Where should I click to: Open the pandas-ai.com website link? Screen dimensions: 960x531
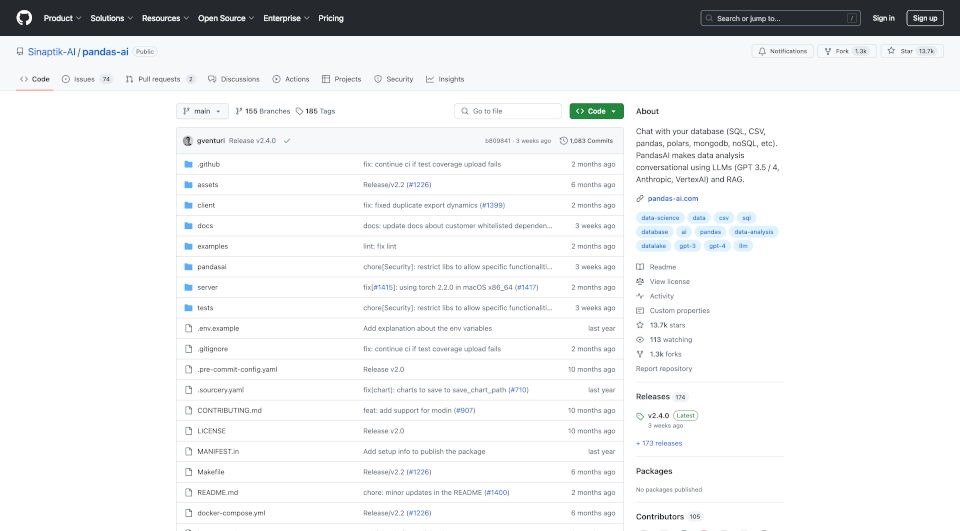673,199
